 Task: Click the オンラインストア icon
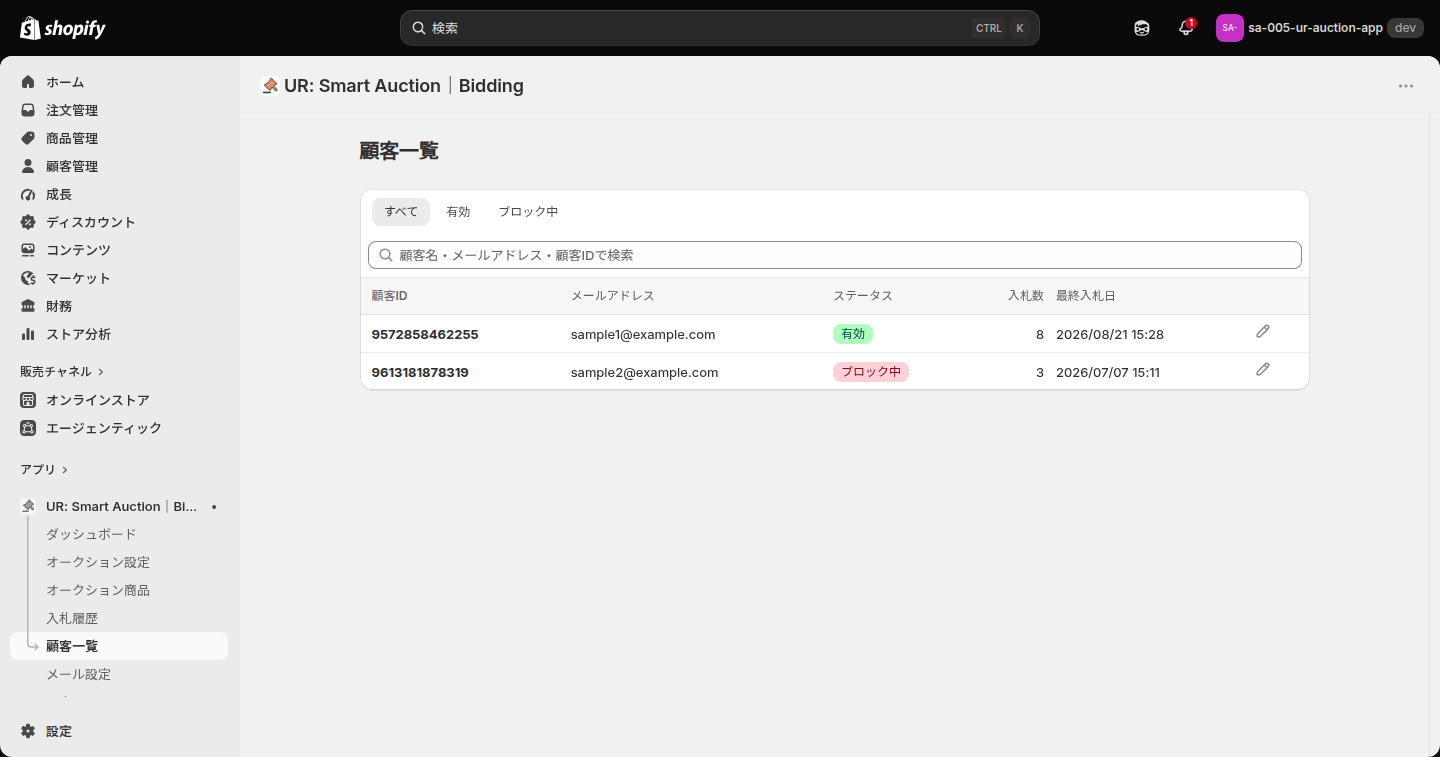click(28, 400)
